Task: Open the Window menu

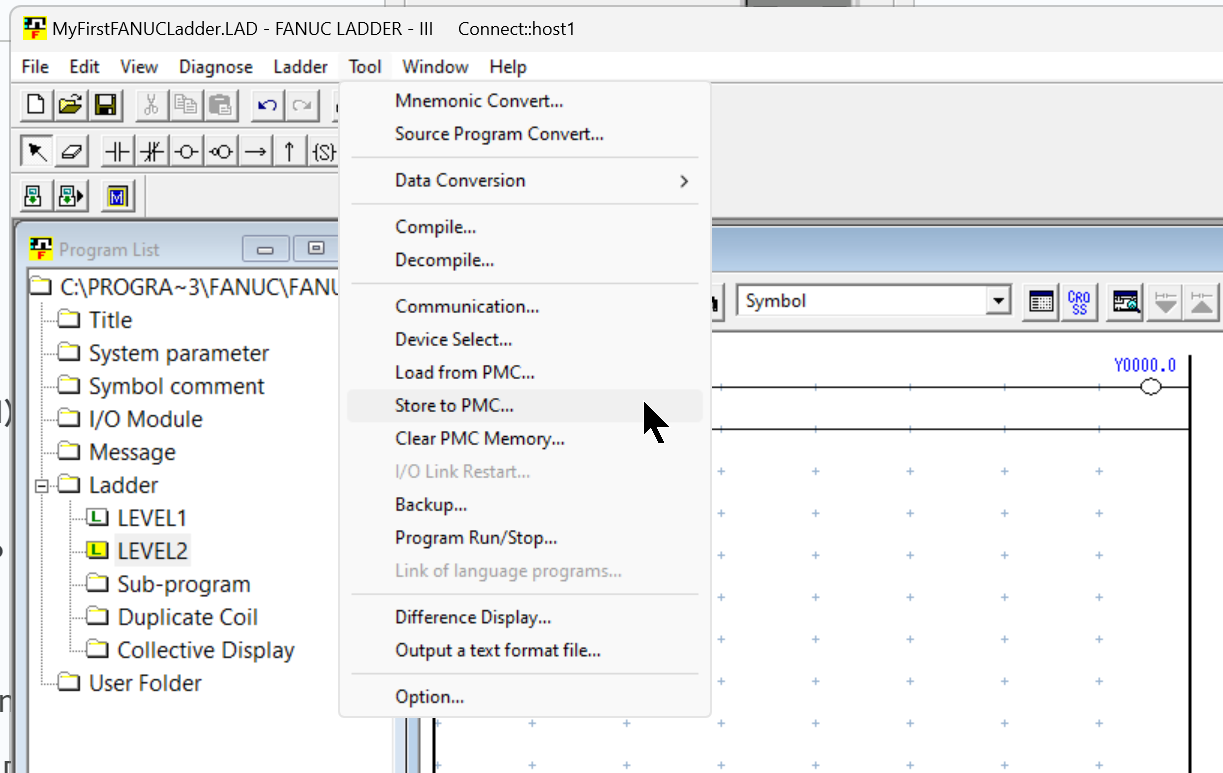Action: [x=435, y=67]
